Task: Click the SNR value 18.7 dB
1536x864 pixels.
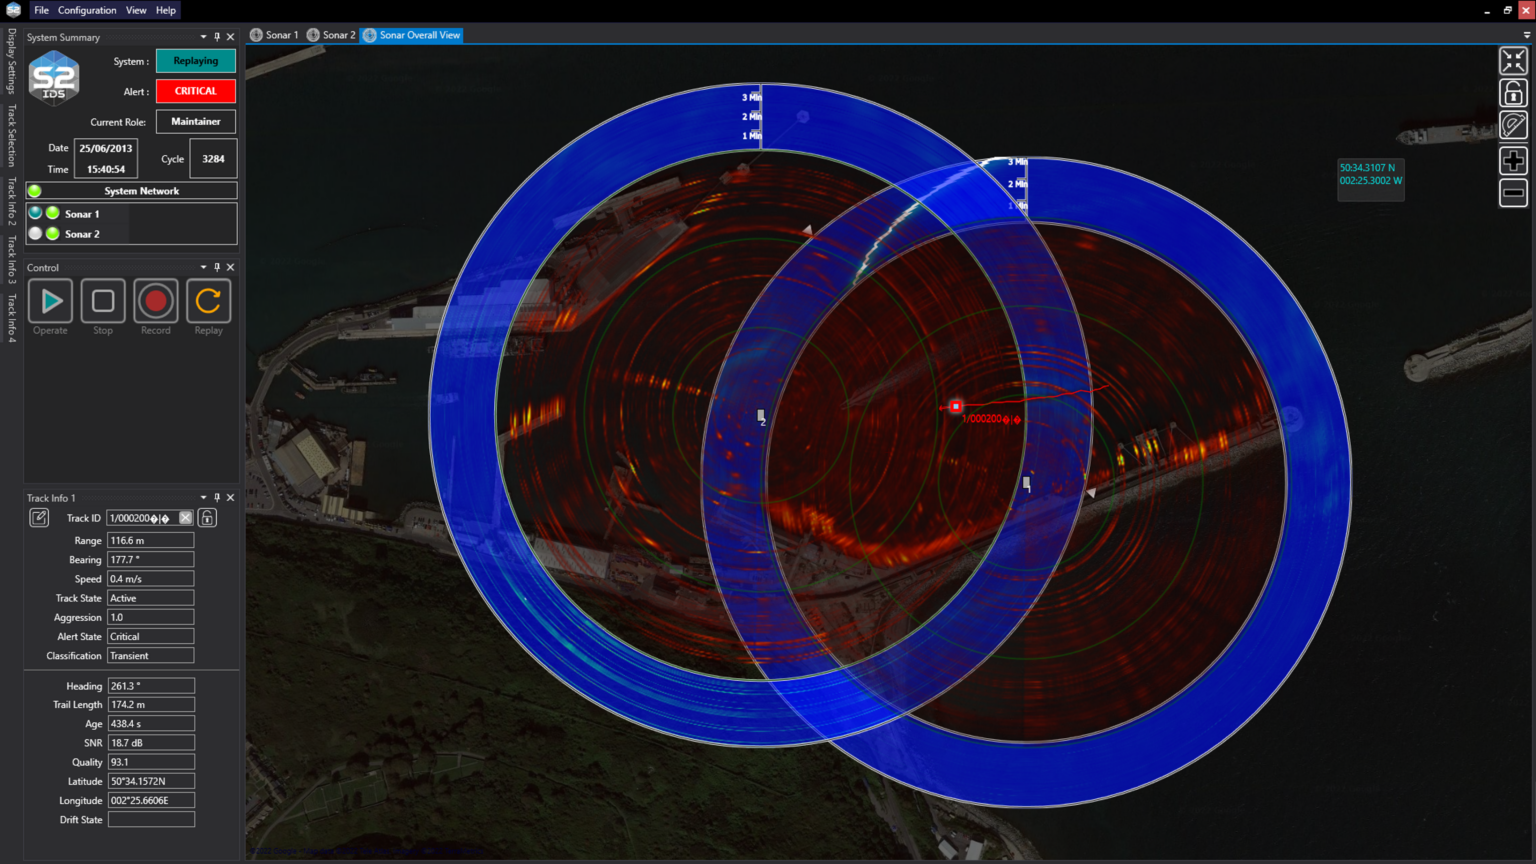Action: 151,743
